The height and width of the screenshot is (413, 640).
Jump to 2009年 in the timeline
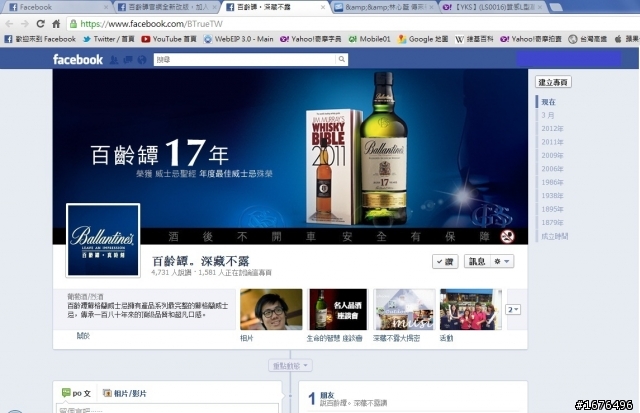[x=552, y=155]
